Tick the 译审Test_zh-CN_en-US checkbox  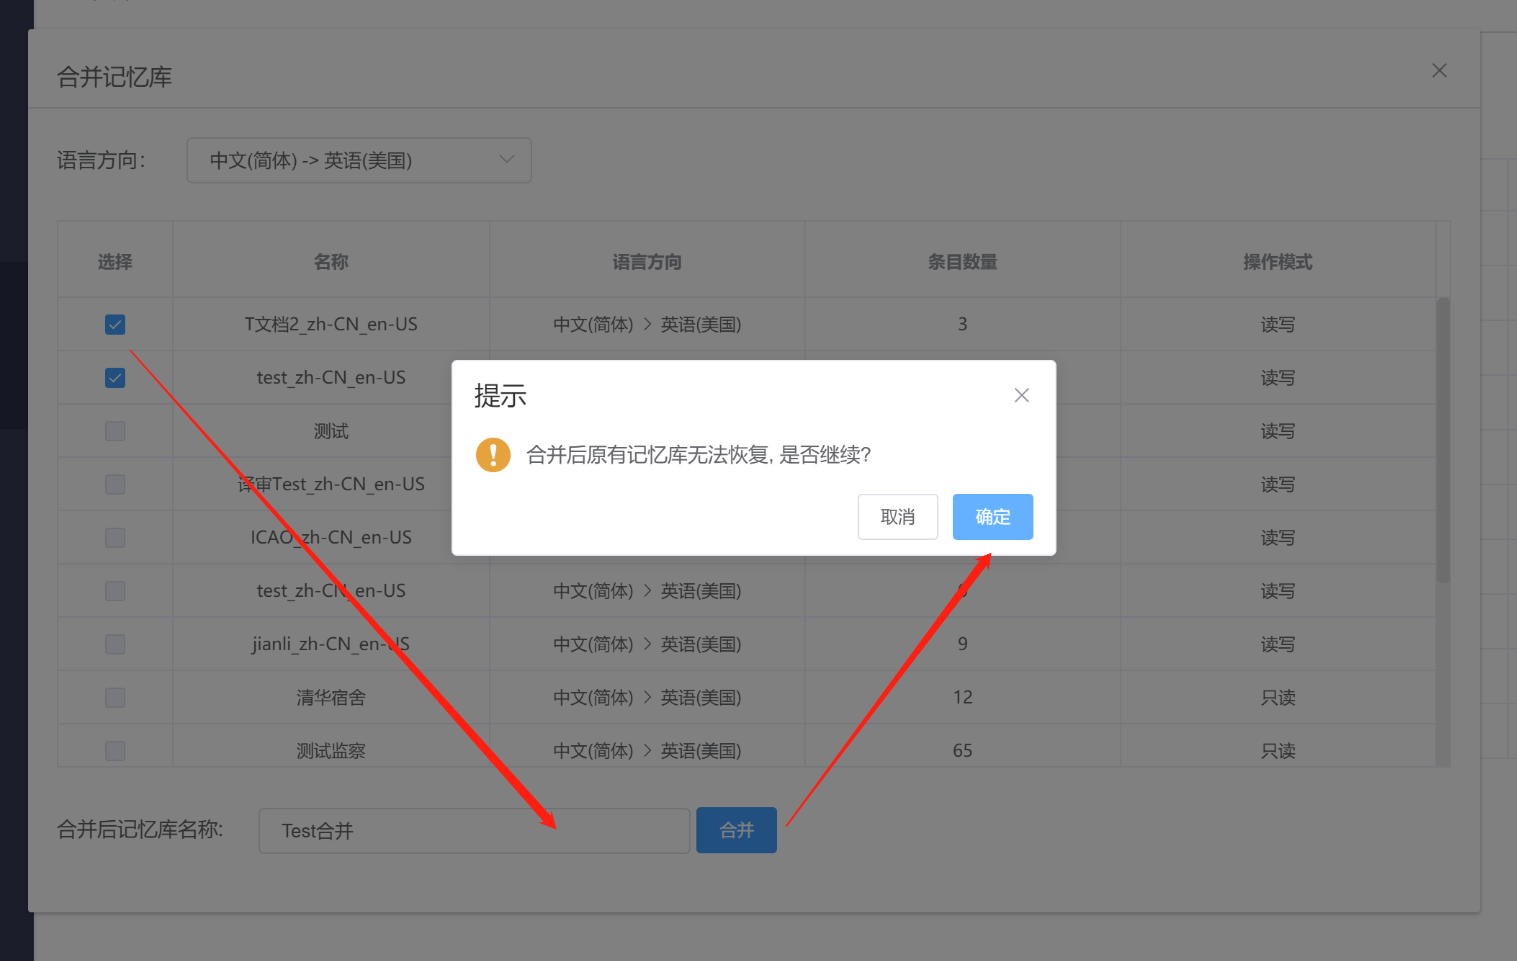pyautogui.click(x=115, y=484)
